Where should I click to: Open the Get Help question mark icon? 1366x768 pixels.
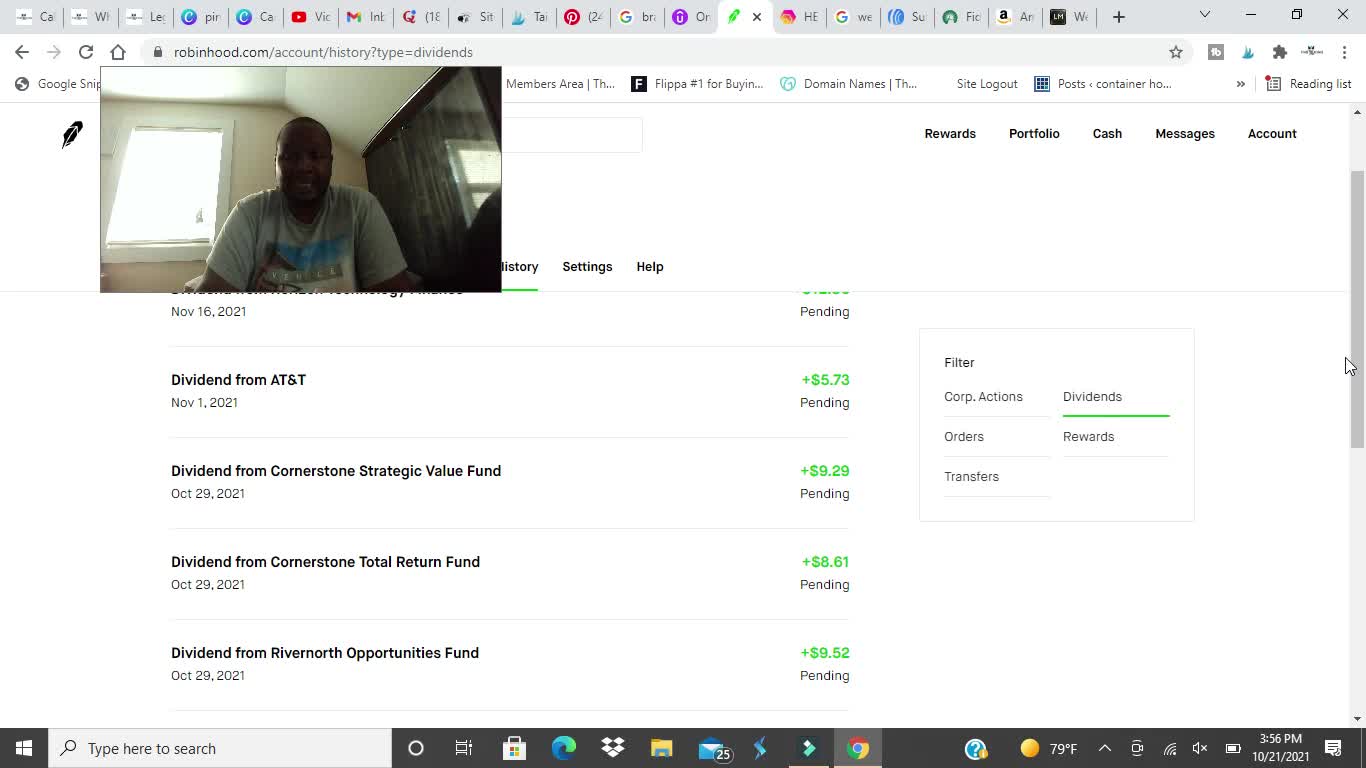click(976, 748)
